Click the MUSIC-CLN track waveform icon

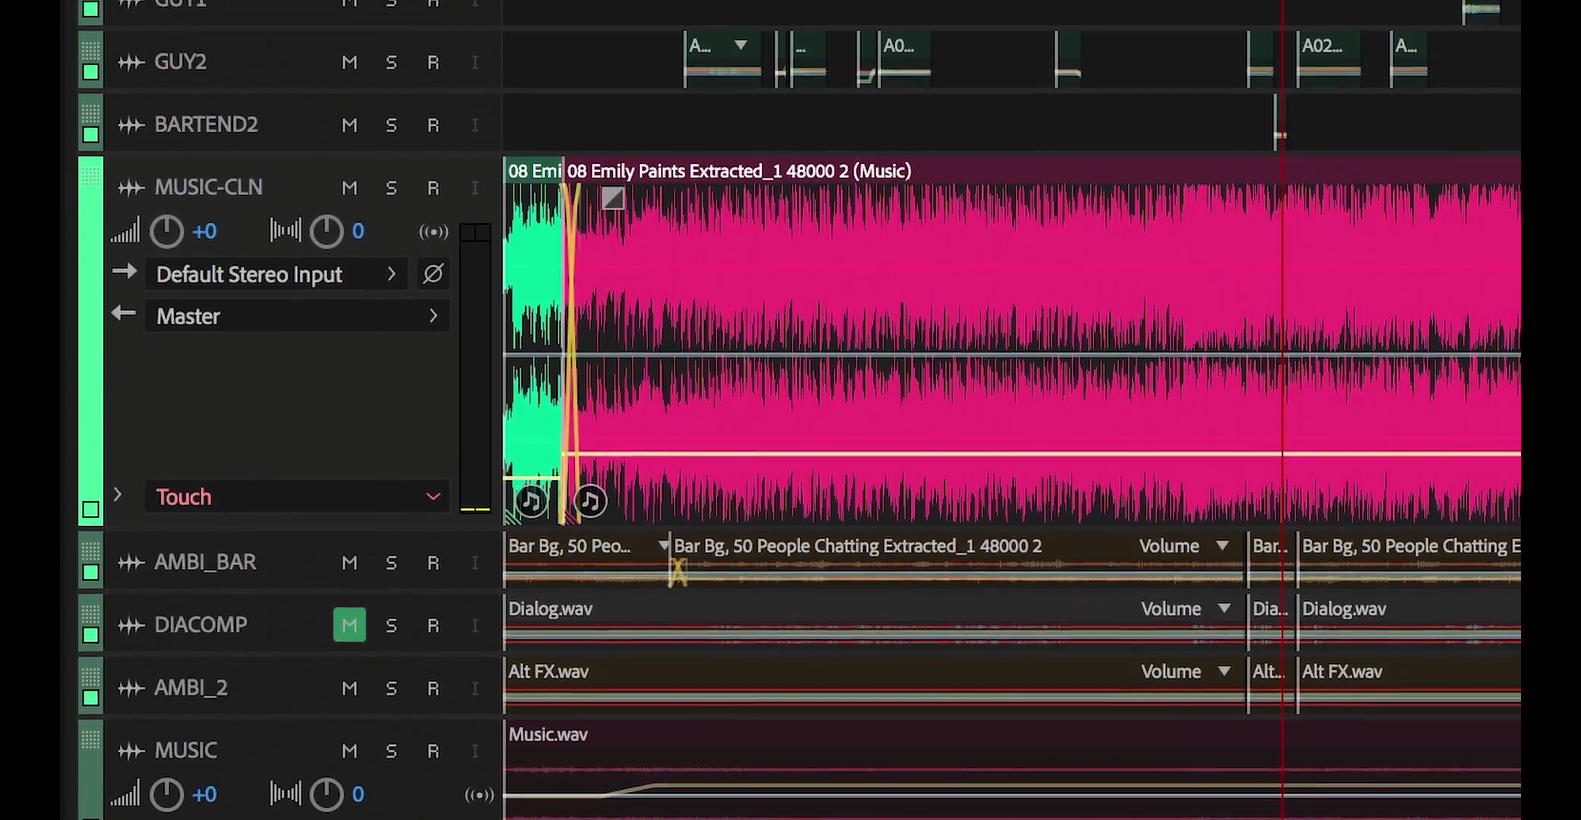coord(131,188)
